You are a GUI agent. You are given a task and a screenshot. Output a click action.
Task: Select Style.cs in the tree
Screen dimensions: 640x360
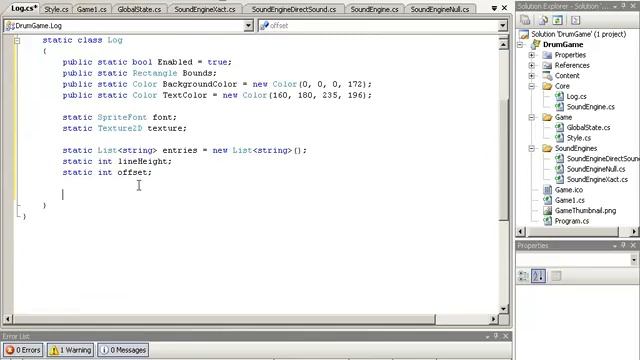click(578, 138)
